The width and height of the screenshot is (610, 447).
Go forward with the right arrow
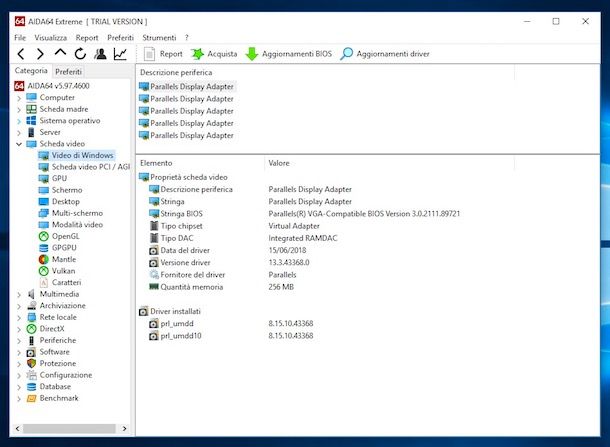40,54
